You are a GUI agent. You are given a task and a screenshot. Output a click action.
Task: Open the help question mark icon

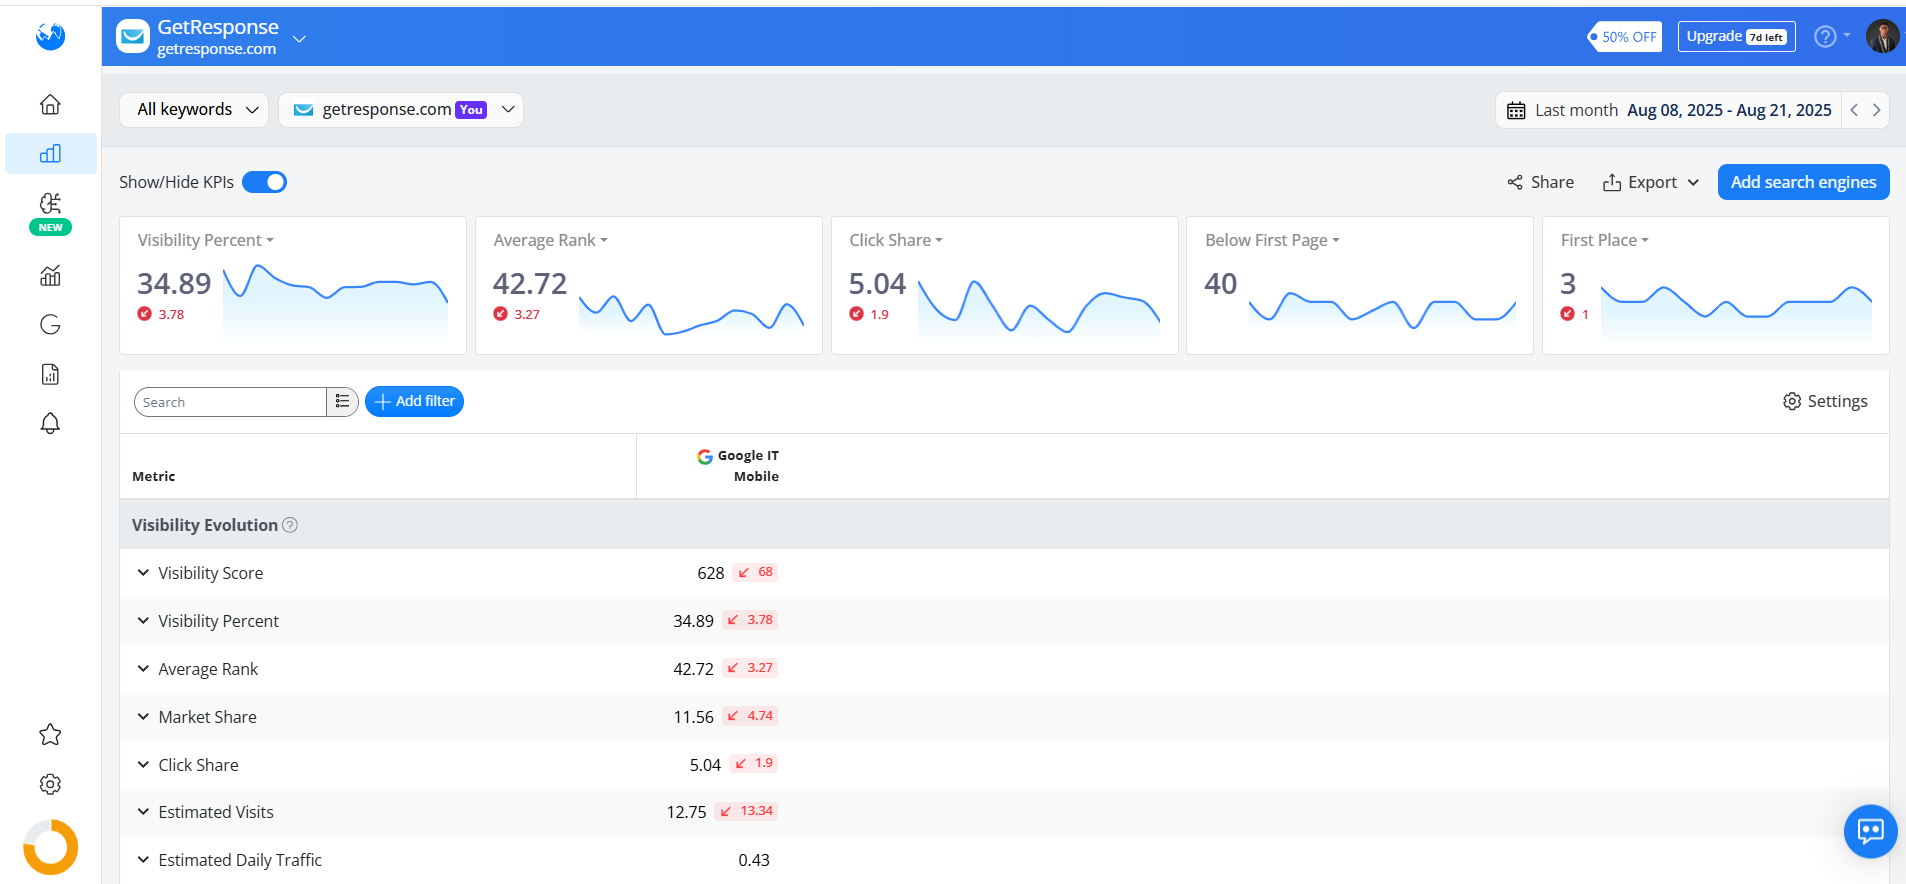pyautogui.click(x=1825, y=37)
